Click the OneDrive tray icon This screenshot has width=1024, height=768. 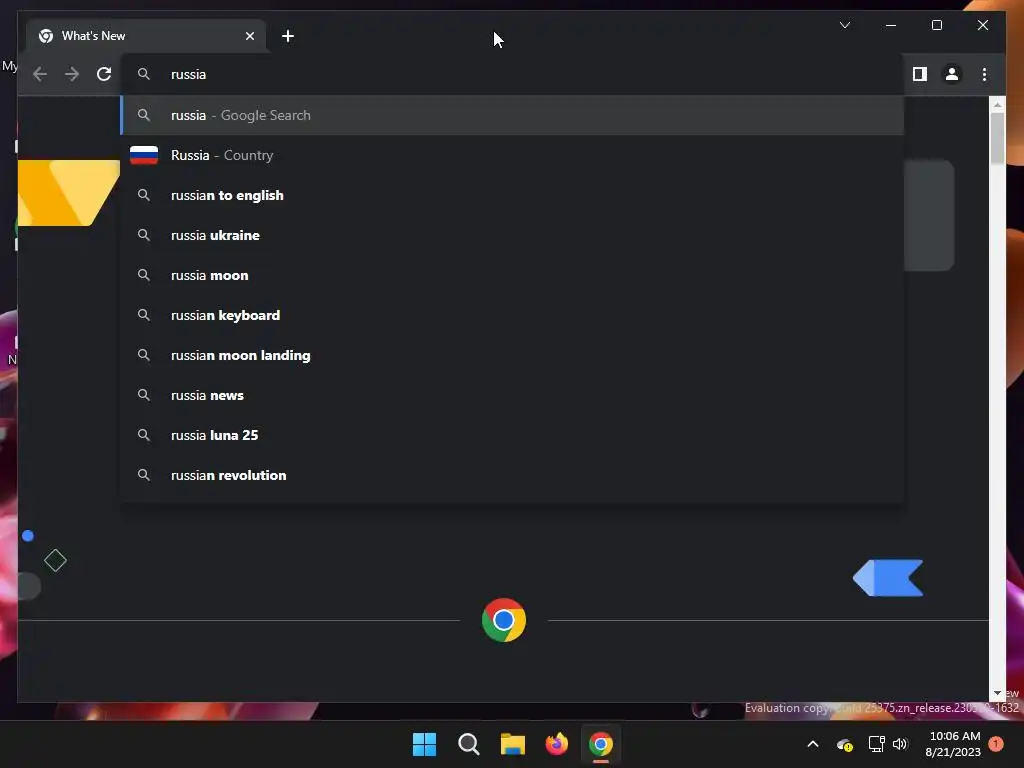tap(844, 744)
